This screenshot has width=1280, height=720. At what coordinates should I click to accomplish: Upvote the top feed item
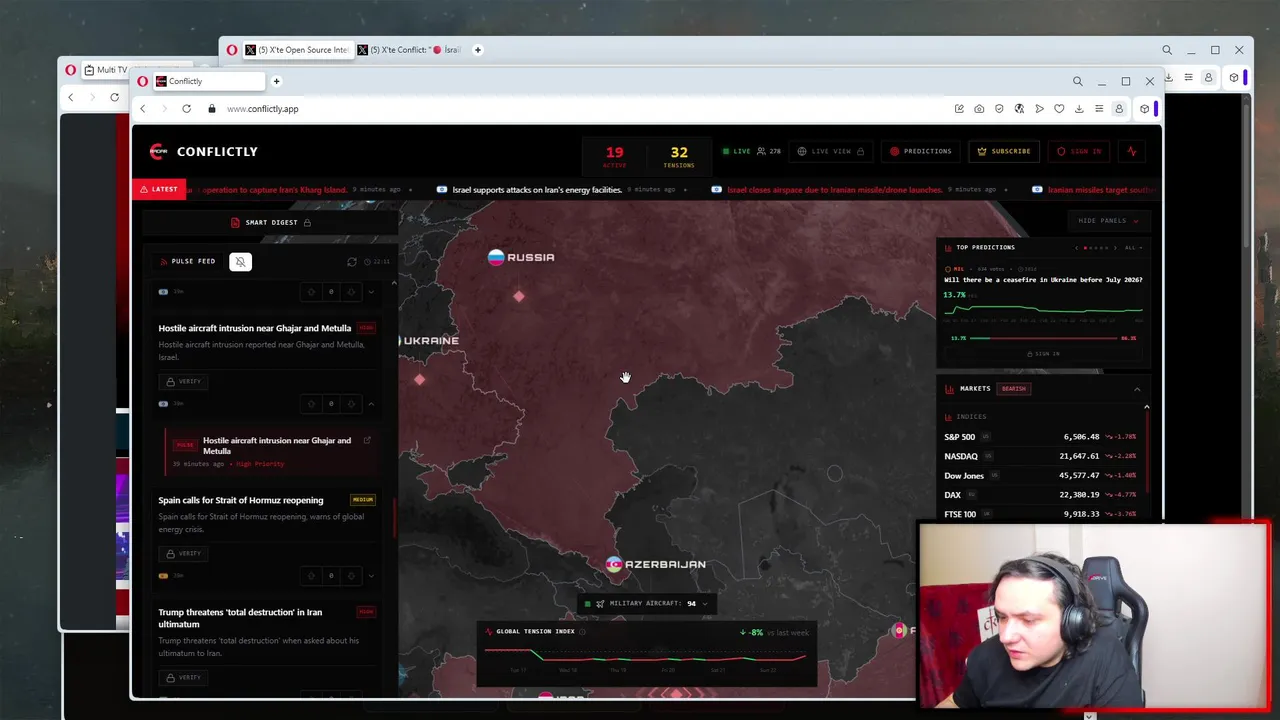pos(311,292)
